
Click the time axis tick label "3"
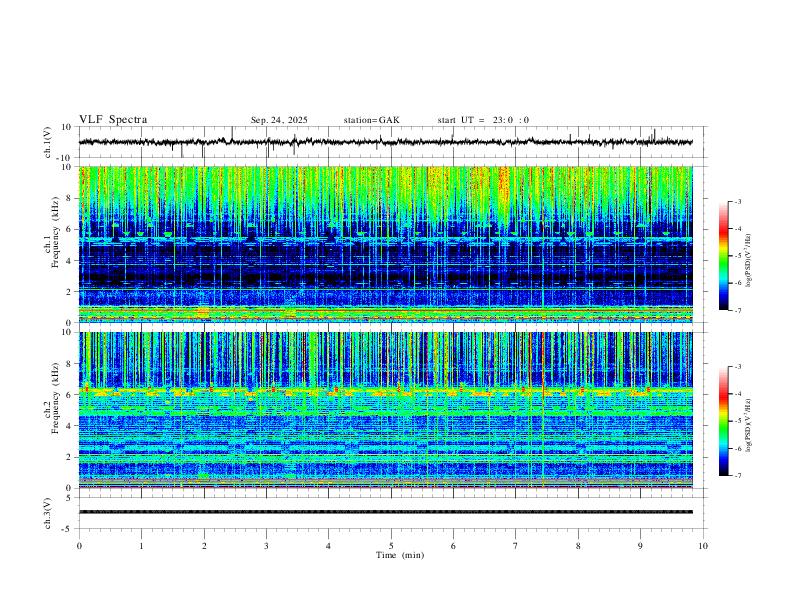tap(266, 546)
